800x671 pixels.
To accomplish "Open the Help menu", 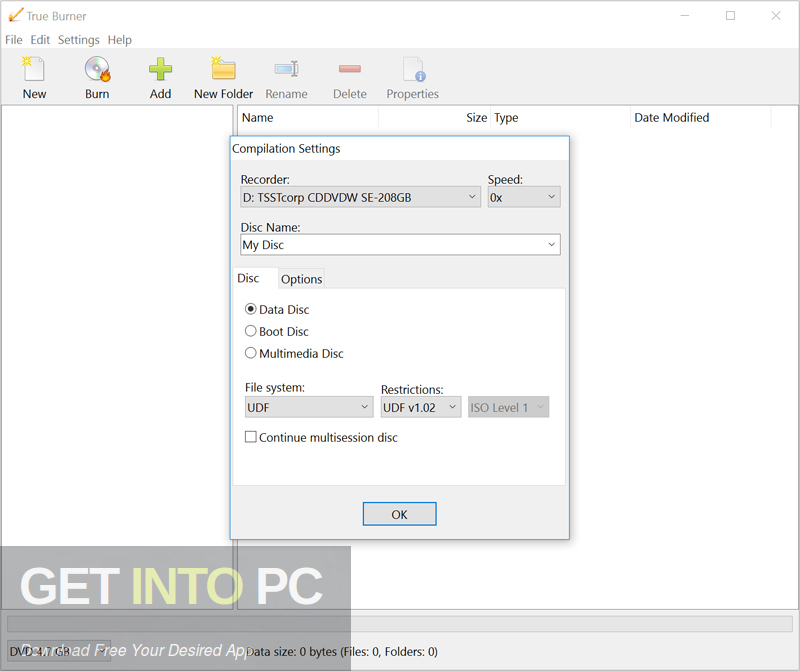I will (119, 40).
